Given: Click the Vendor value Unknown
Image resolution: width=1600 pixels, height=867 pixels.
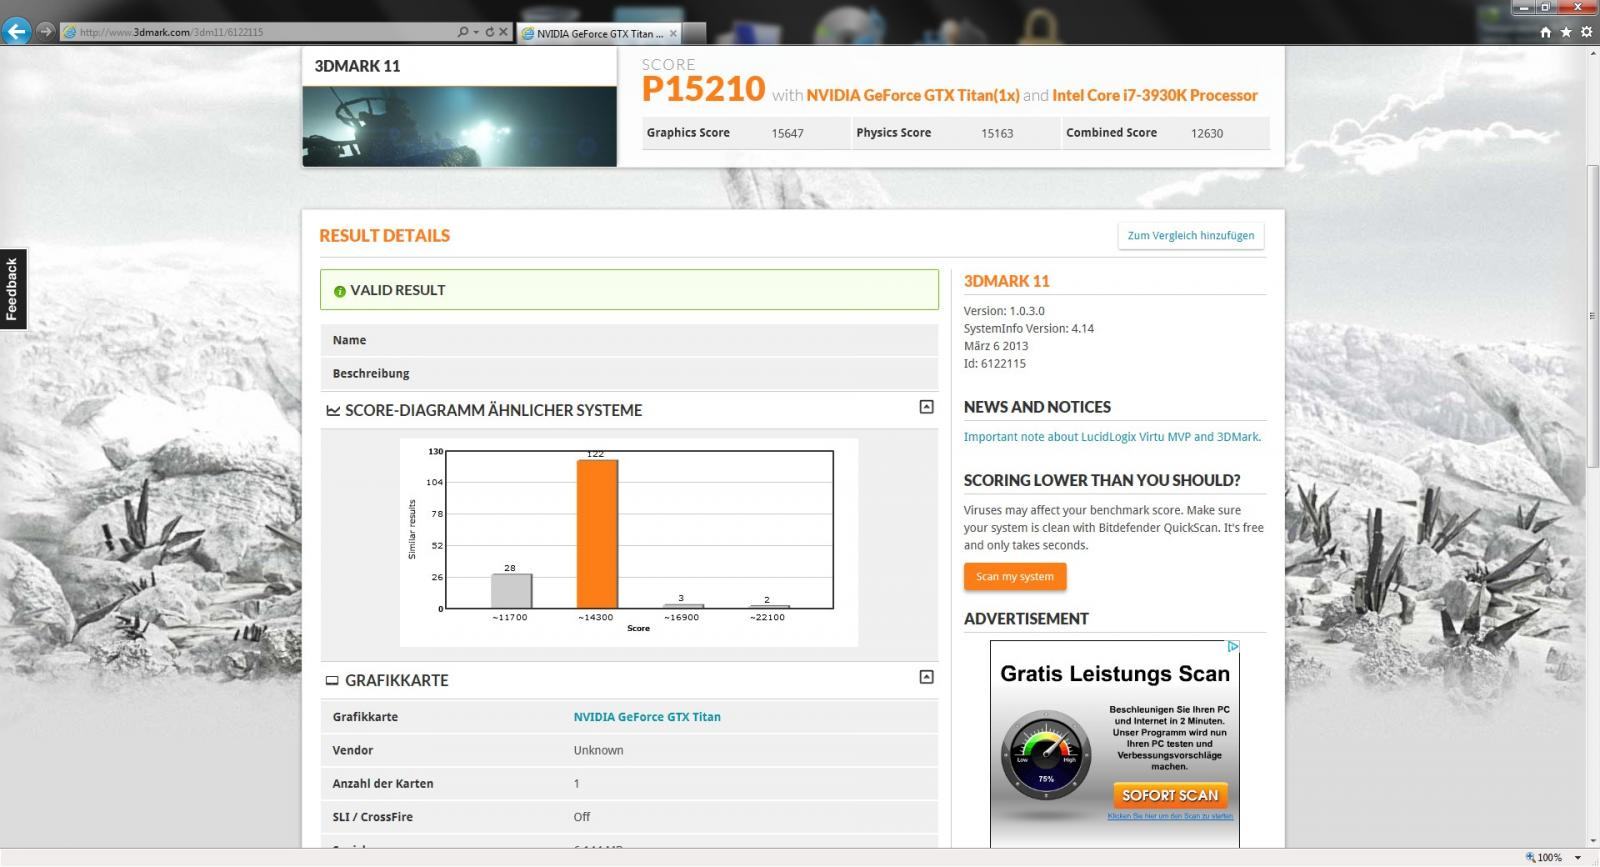Looking at the screenshot, I should pyautogui.click(x=598, y=750).
